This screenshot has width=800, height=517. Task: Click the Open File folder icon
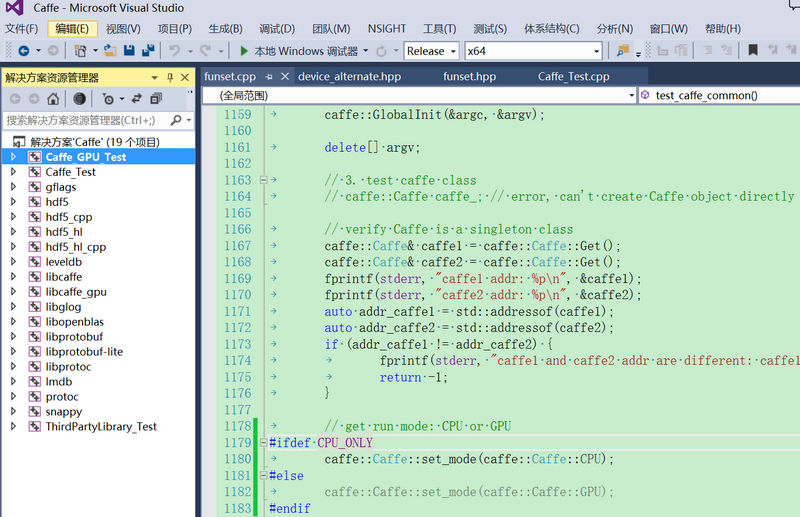point(110,51)
